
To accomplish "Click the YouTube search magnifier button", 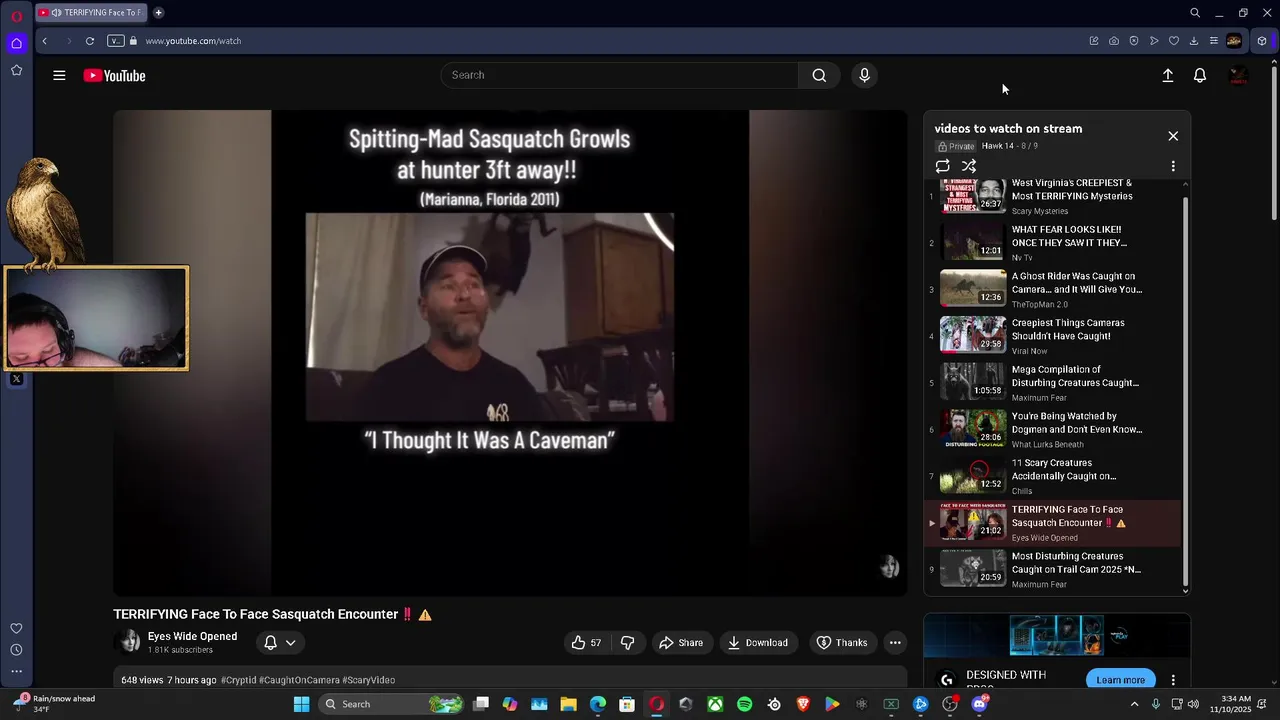I will (819, 75).
